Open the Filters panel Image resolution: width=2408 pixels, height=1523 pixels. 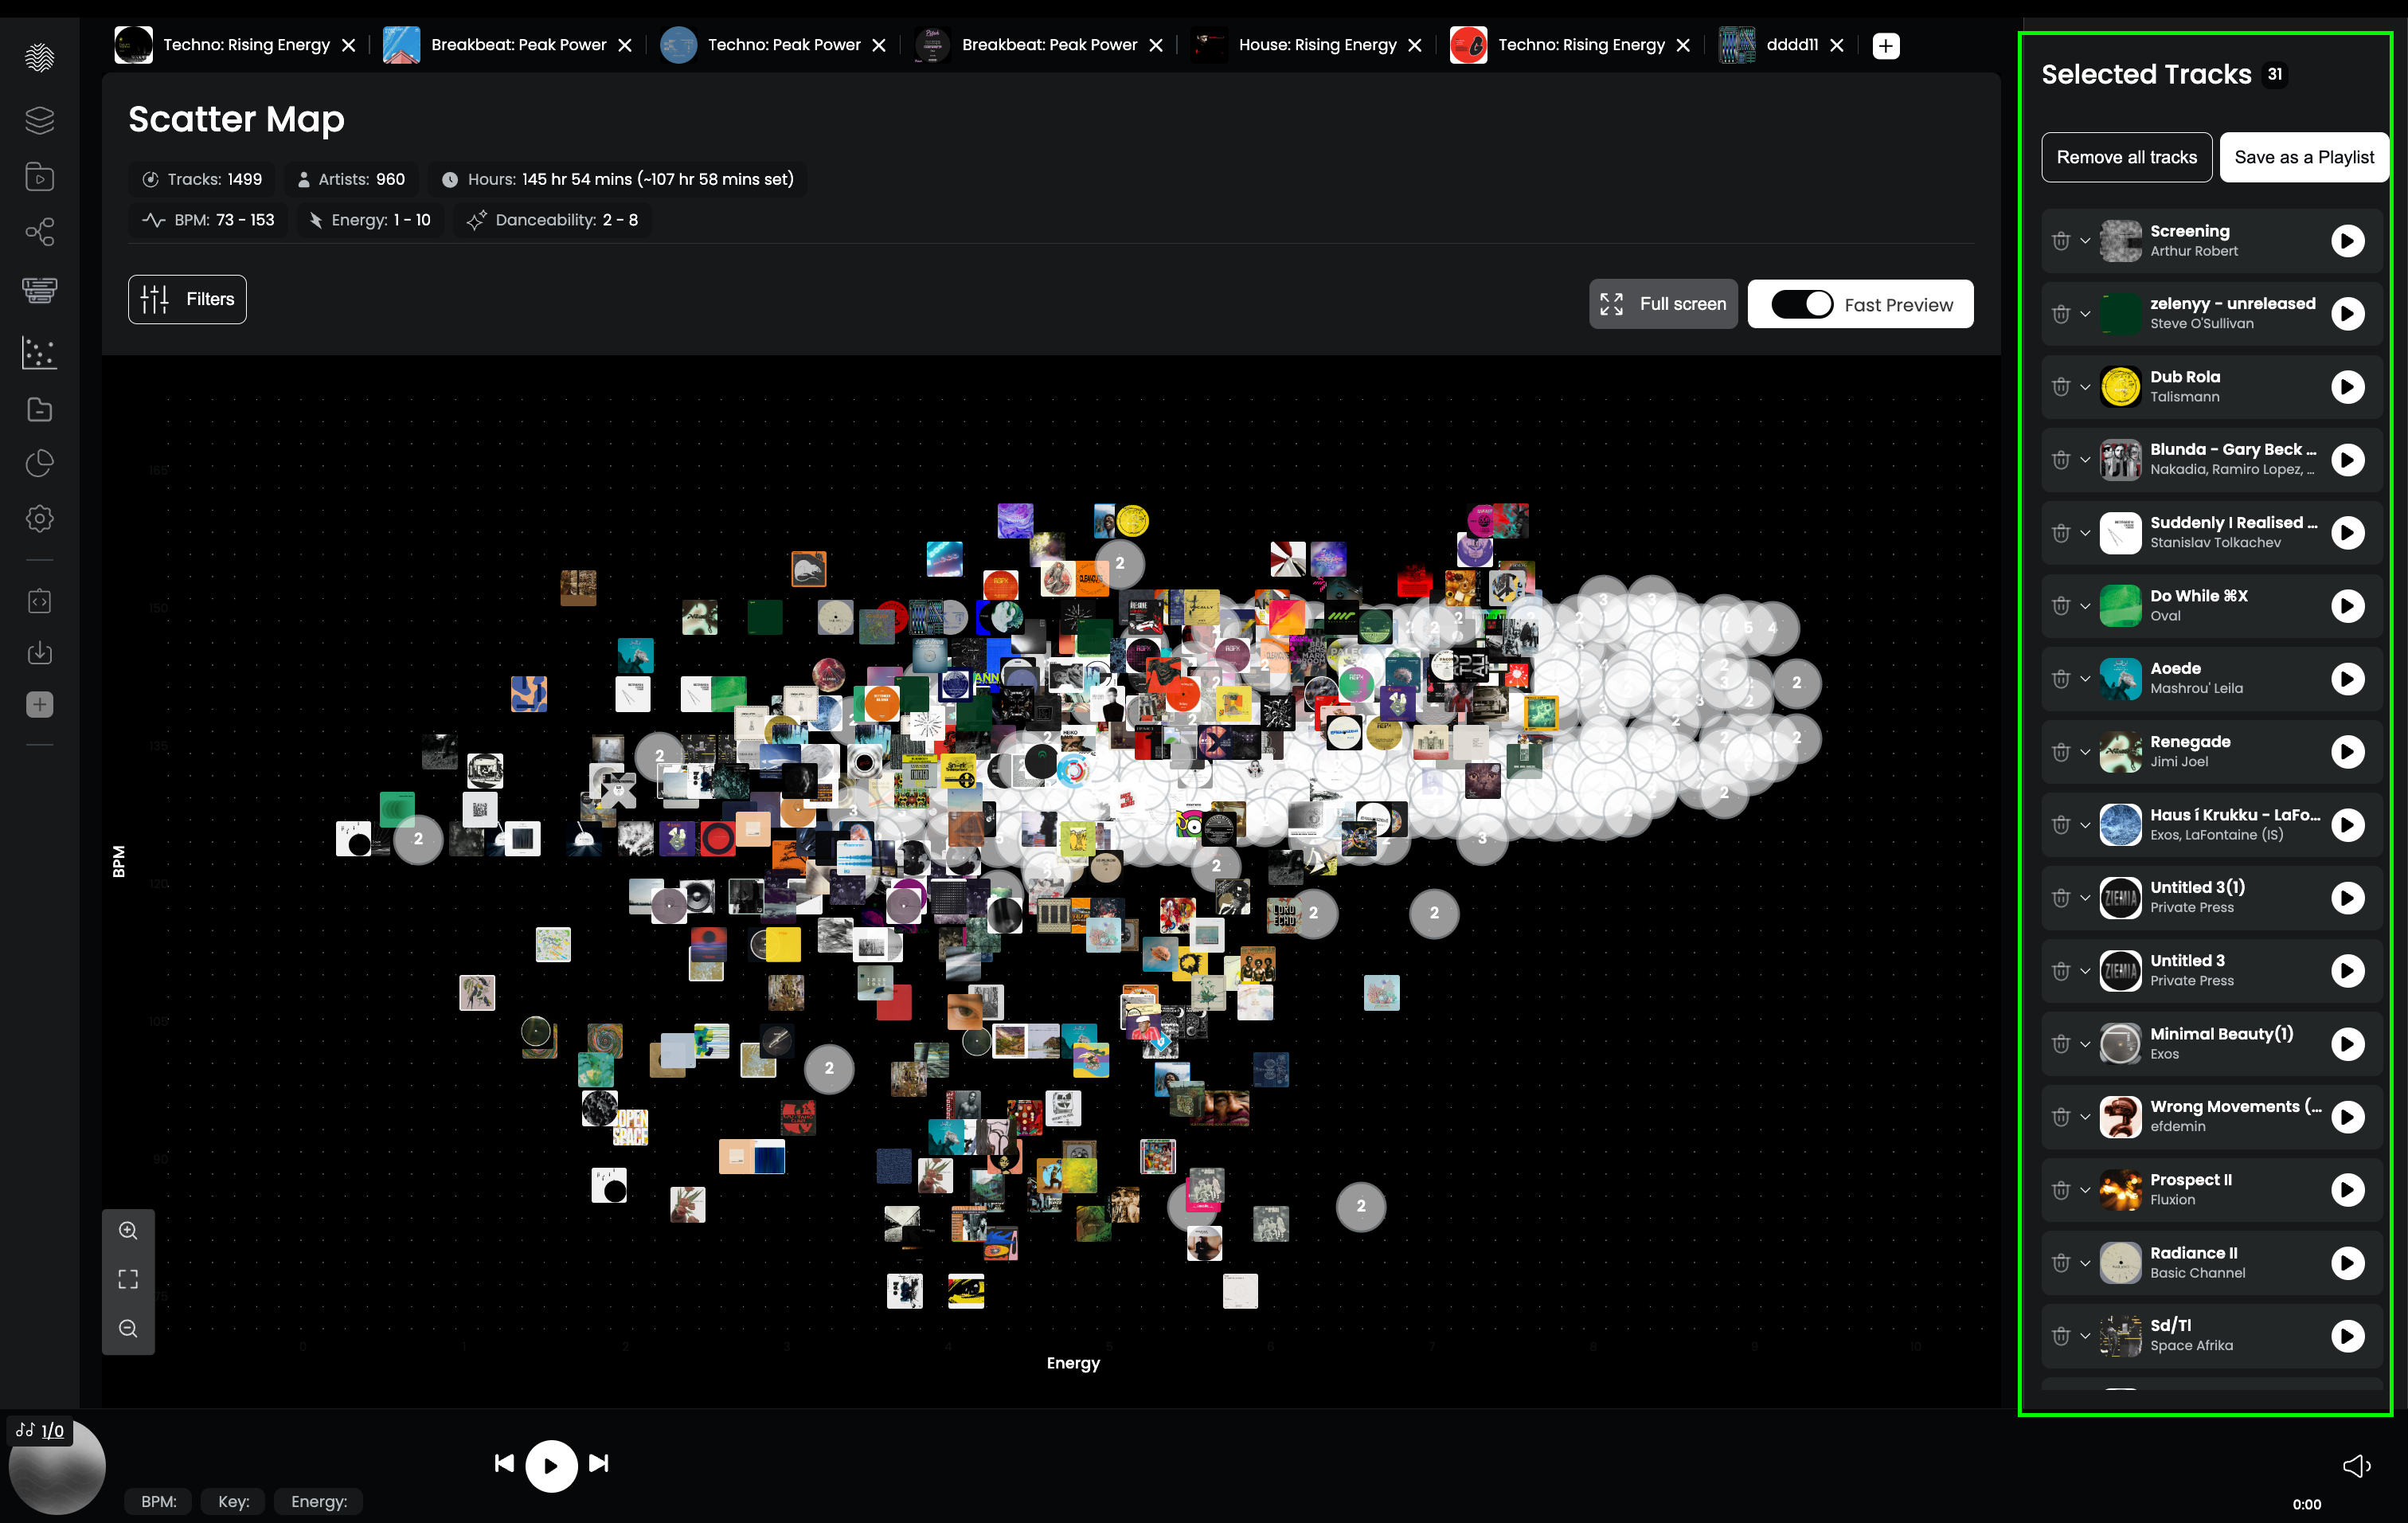[x=187, y=299]
